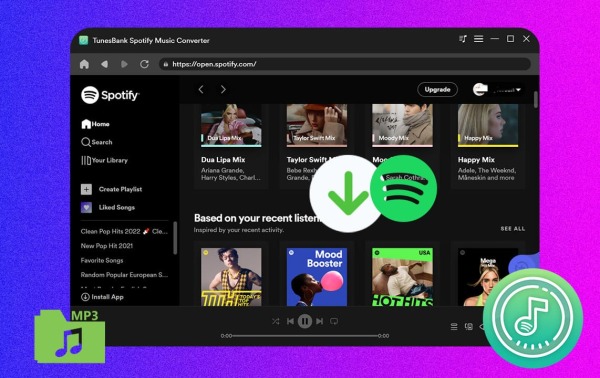Reload the page with refresh icon
The width and height of the screenshot is (600, 378).
pyautogui.click(x=144, y=64)
